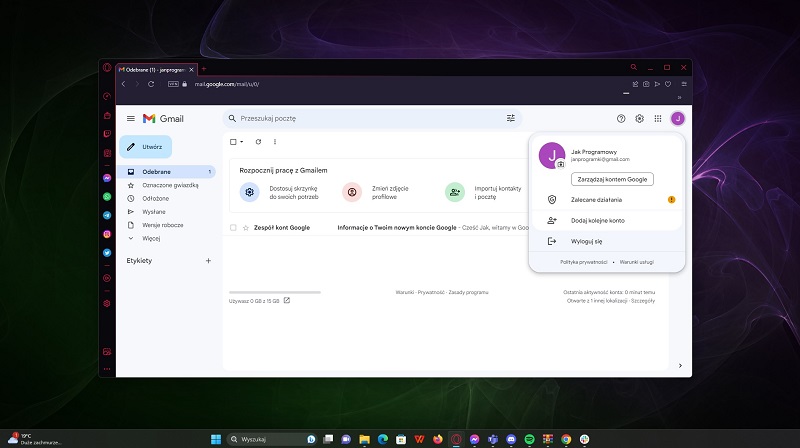The image size is (800, 448).
Task: Change profile photo via avatar camera icon
Action: point(561,164)
